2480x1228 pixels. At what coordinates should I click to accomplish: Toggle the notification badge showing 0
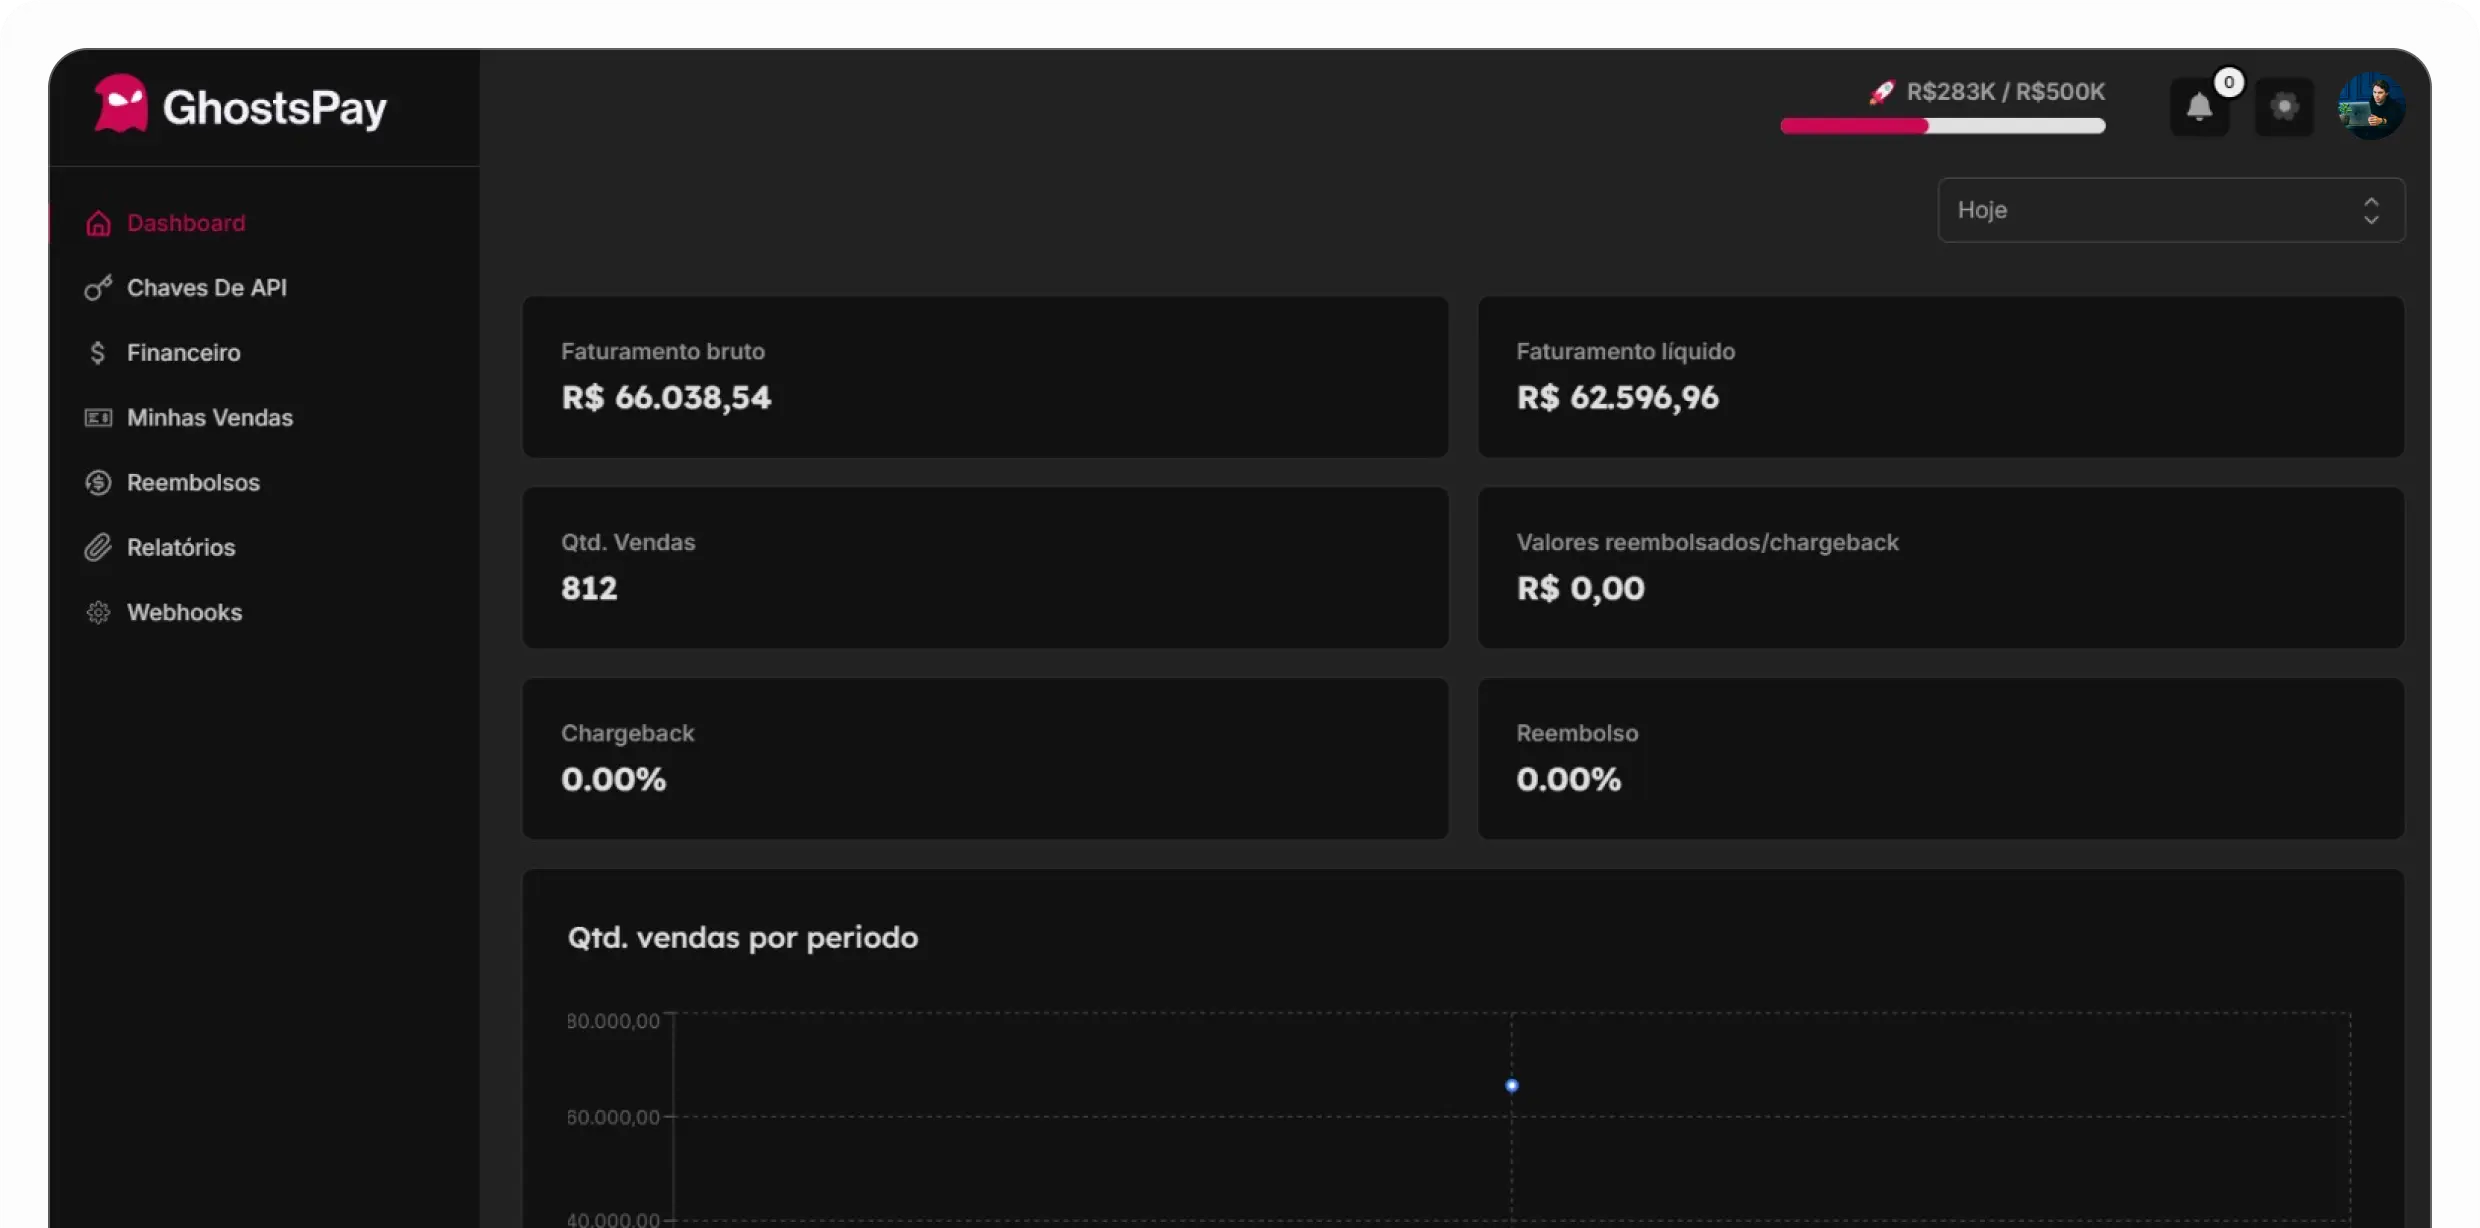[x=2229, y=84]
